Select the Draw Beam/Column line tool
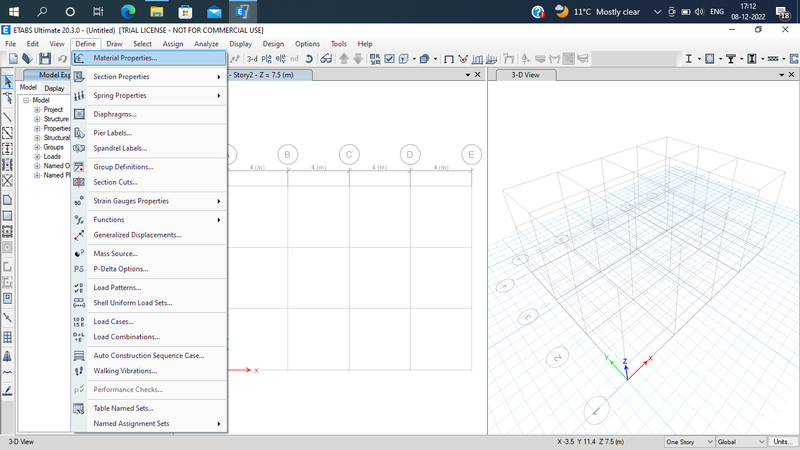 pos(8,117)
